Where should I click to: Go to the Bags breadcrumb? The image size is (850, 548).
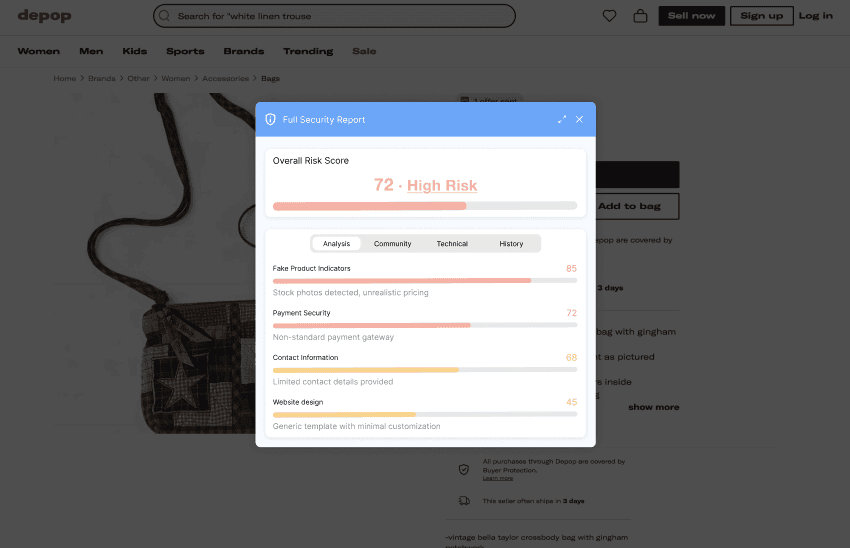click(271, 79)
